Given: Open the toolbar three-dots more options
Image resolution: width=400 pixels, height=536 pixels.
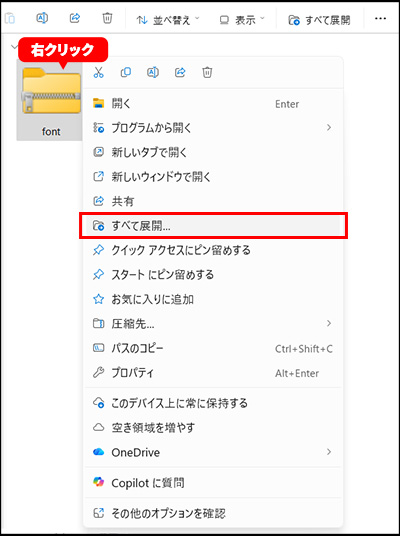Looking at the screenshot, I should [380, 19].
